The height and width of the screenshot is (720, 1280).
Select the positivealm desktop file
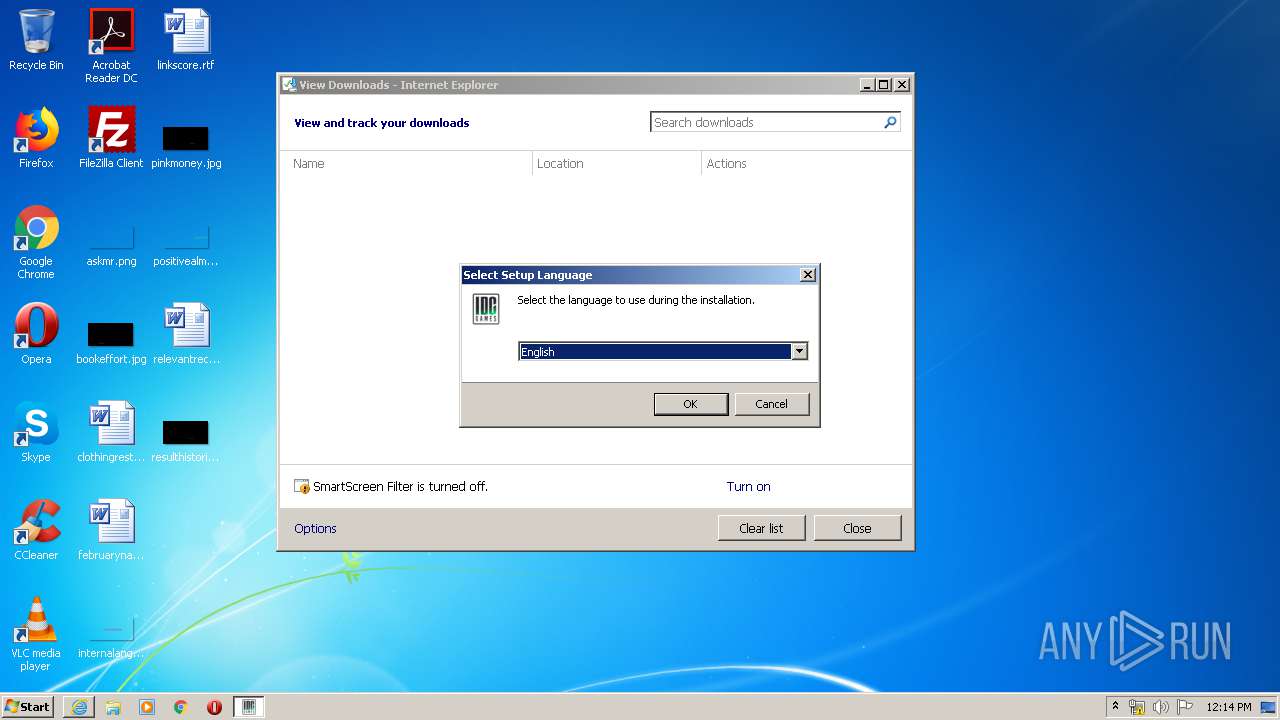[x=186, y=246]
